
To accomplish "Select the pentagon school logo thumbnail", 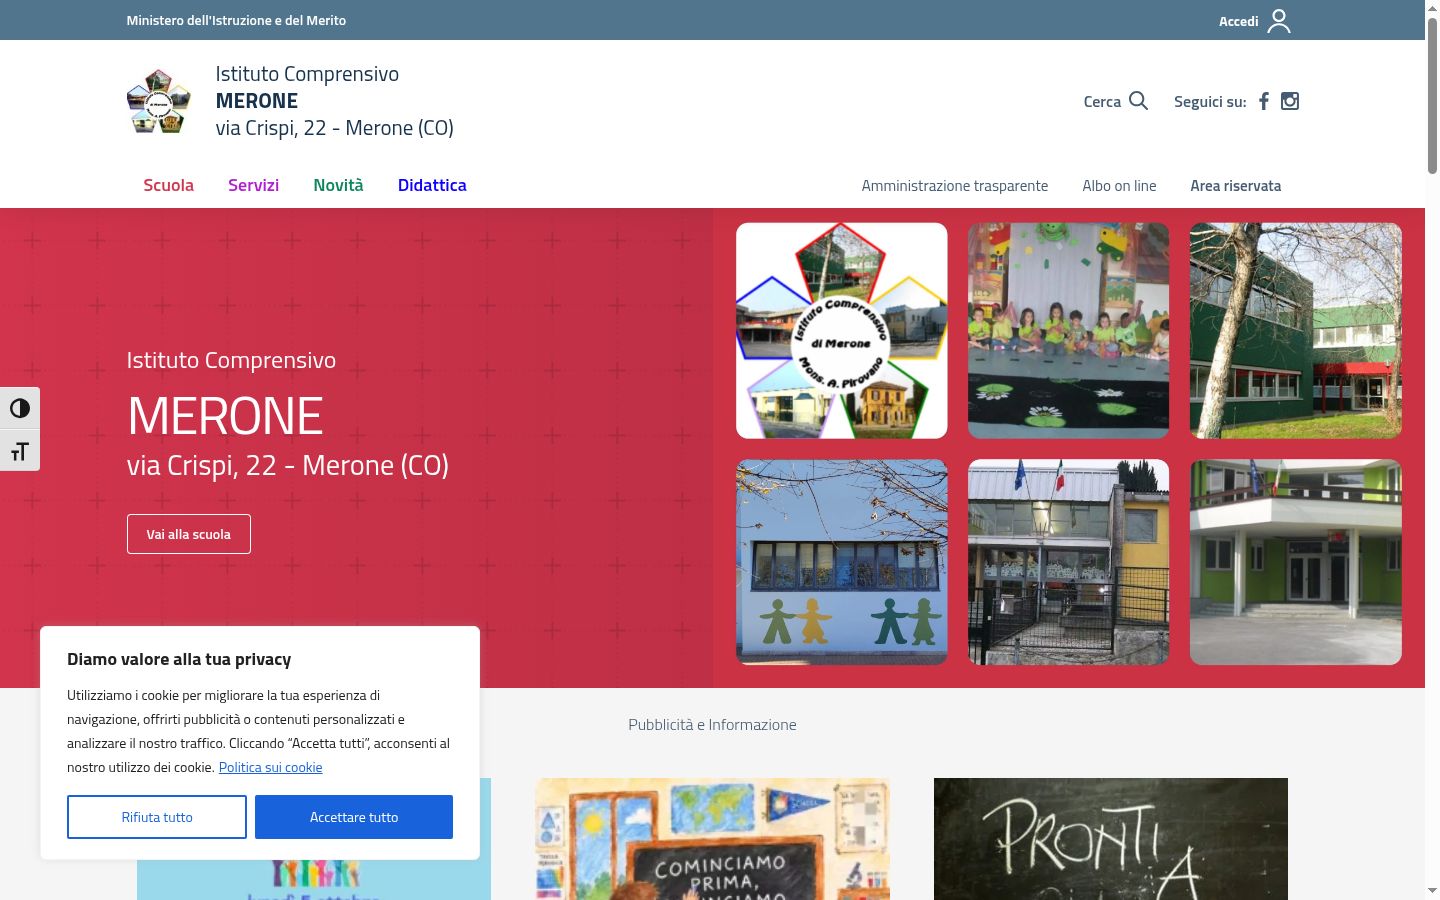I will pyautogui.click(x=842, y=331).
